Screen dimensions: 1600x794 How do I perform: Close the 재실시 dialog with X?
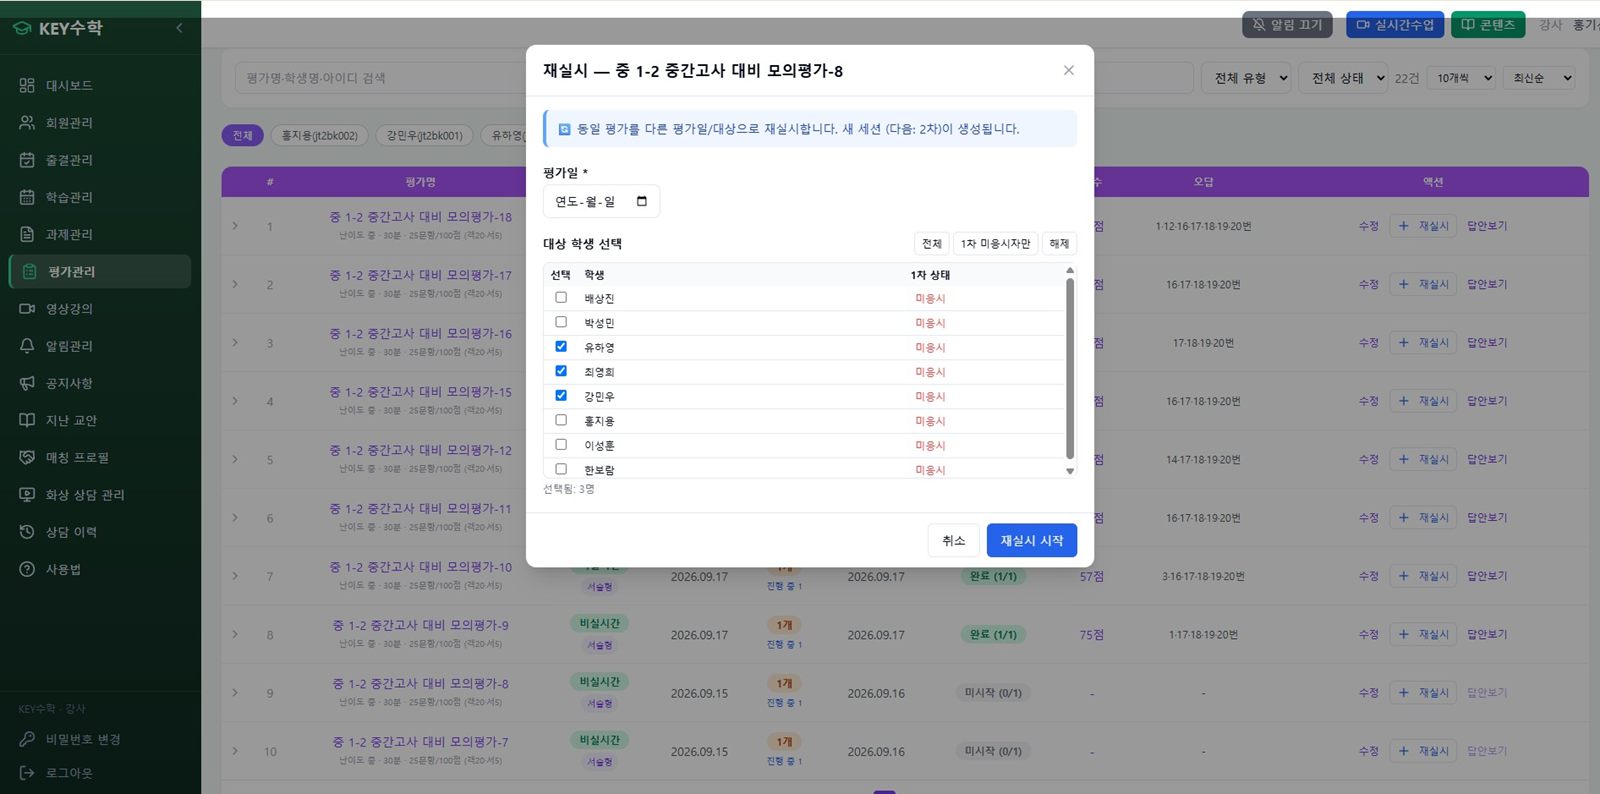tap(1068, 70)
